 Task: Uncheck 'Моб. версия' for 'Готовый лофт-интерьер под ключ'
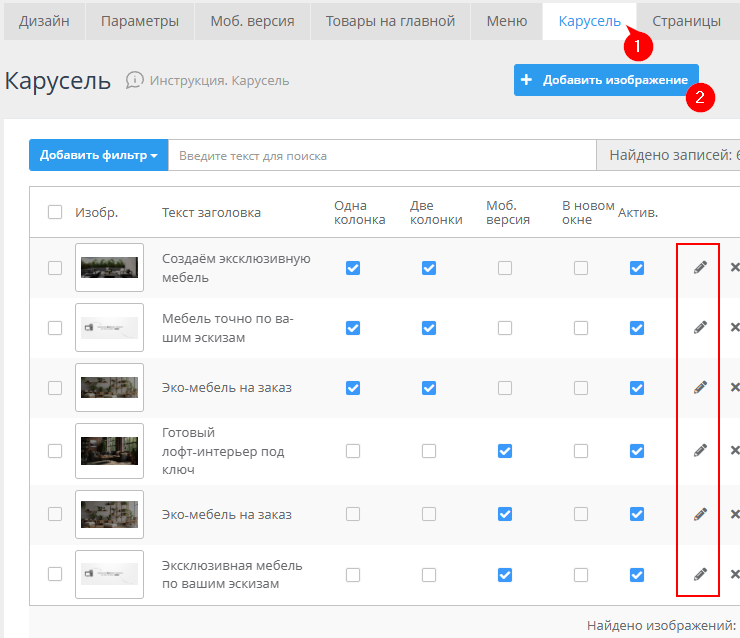pyautogui.click(x=505, y=451)
